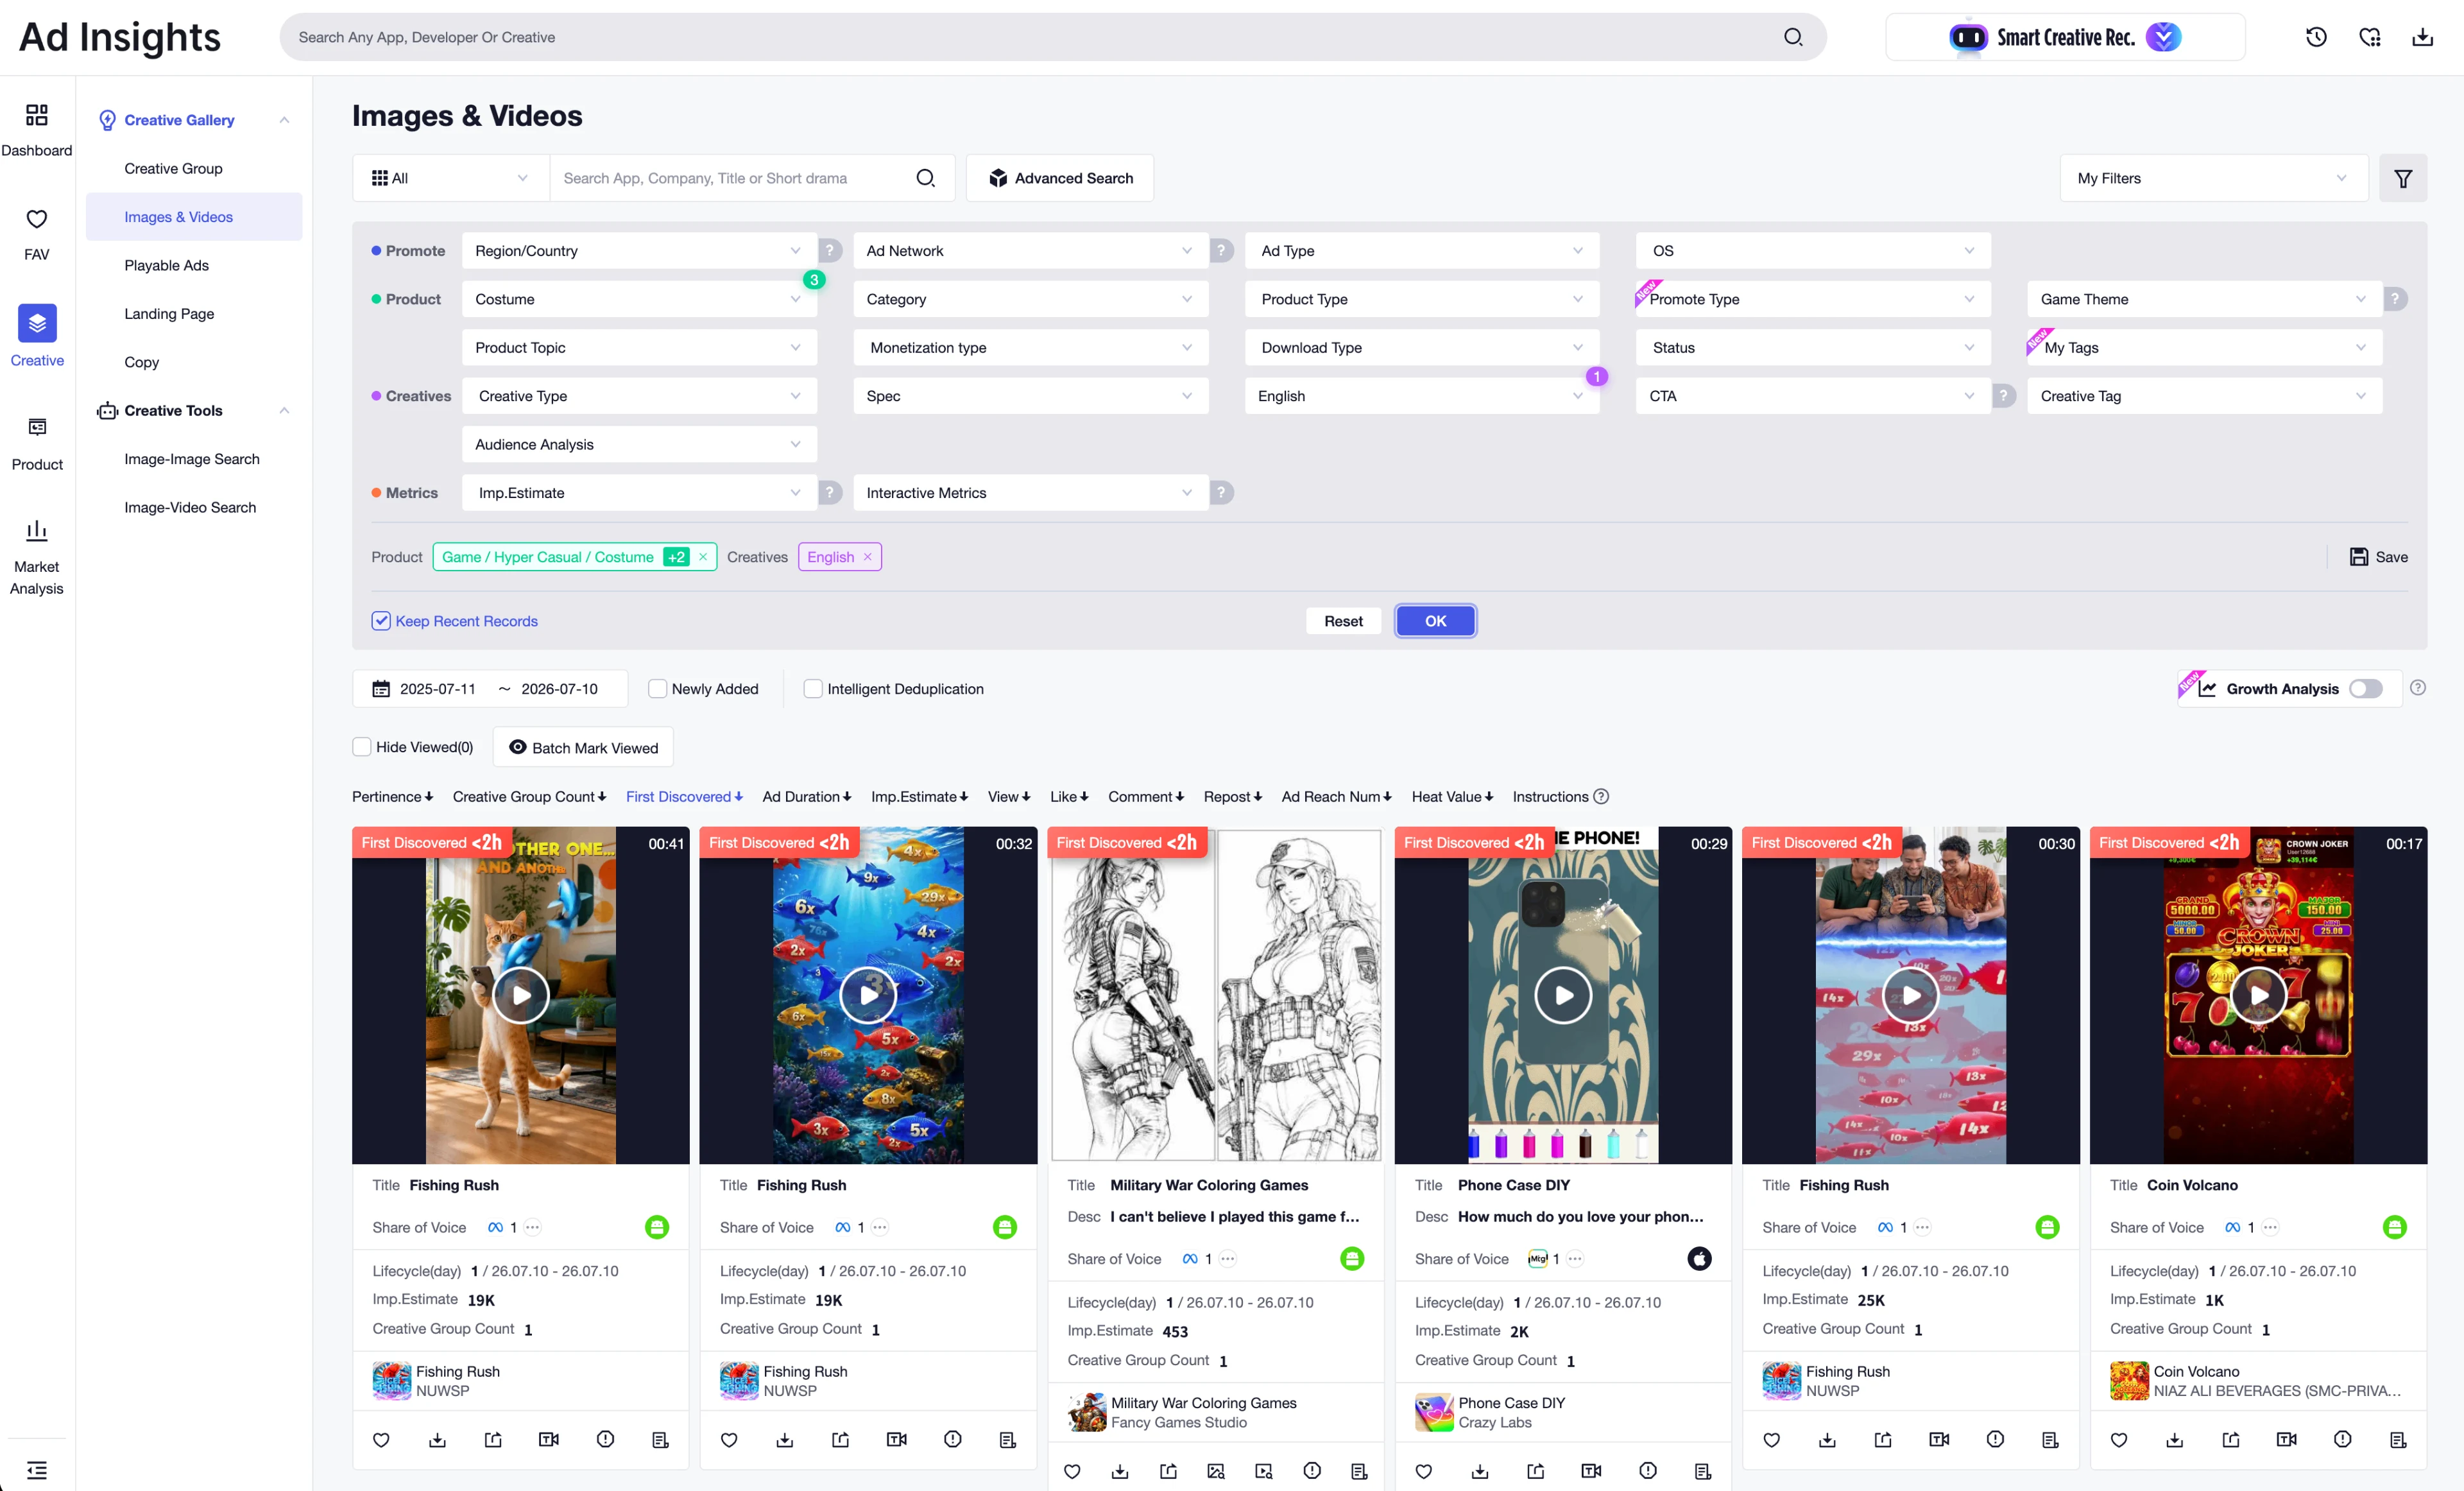This screenshot has height=1491, width=2464.
Task: Open the OS dropdown
Action: (x=1812, y=251)
